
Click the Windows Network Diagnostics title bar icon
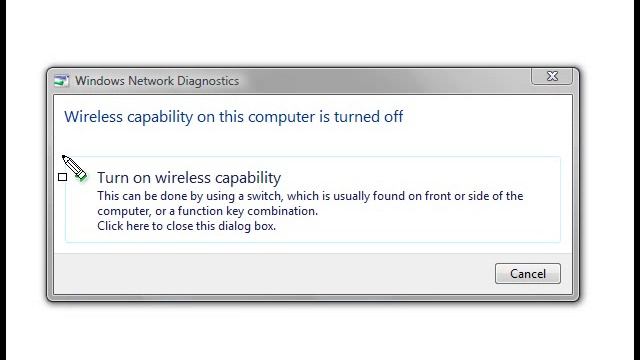(62, 80)
